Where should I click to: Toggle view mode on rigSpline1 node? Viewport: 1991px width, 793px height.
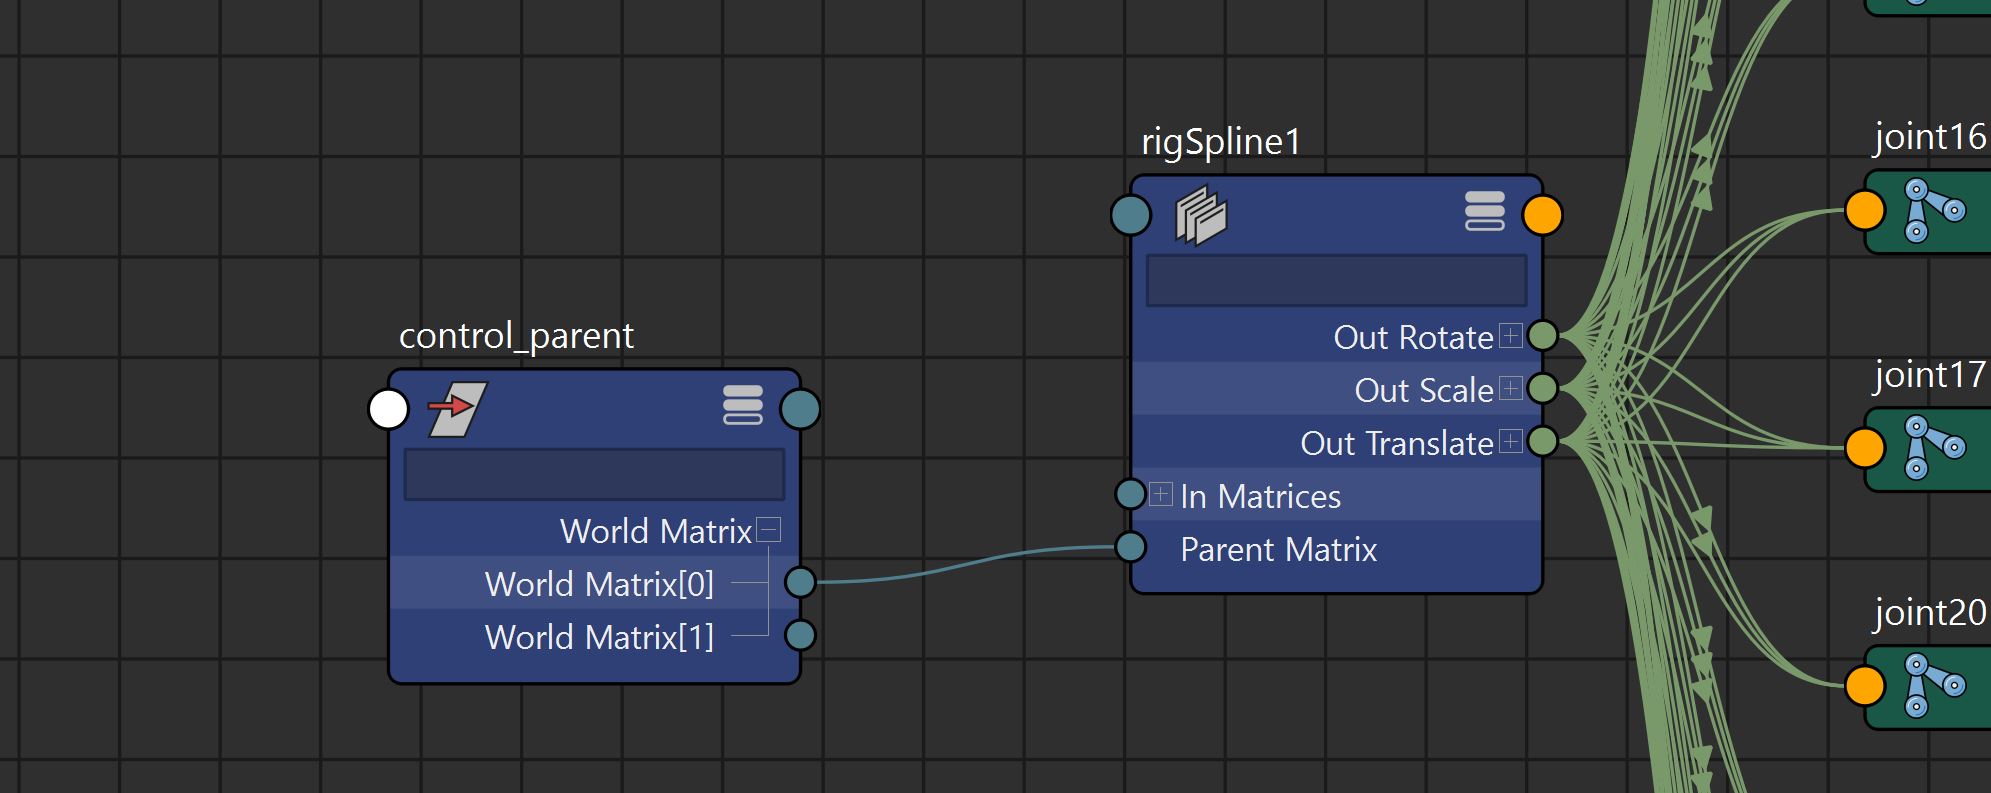(1484, 211)
